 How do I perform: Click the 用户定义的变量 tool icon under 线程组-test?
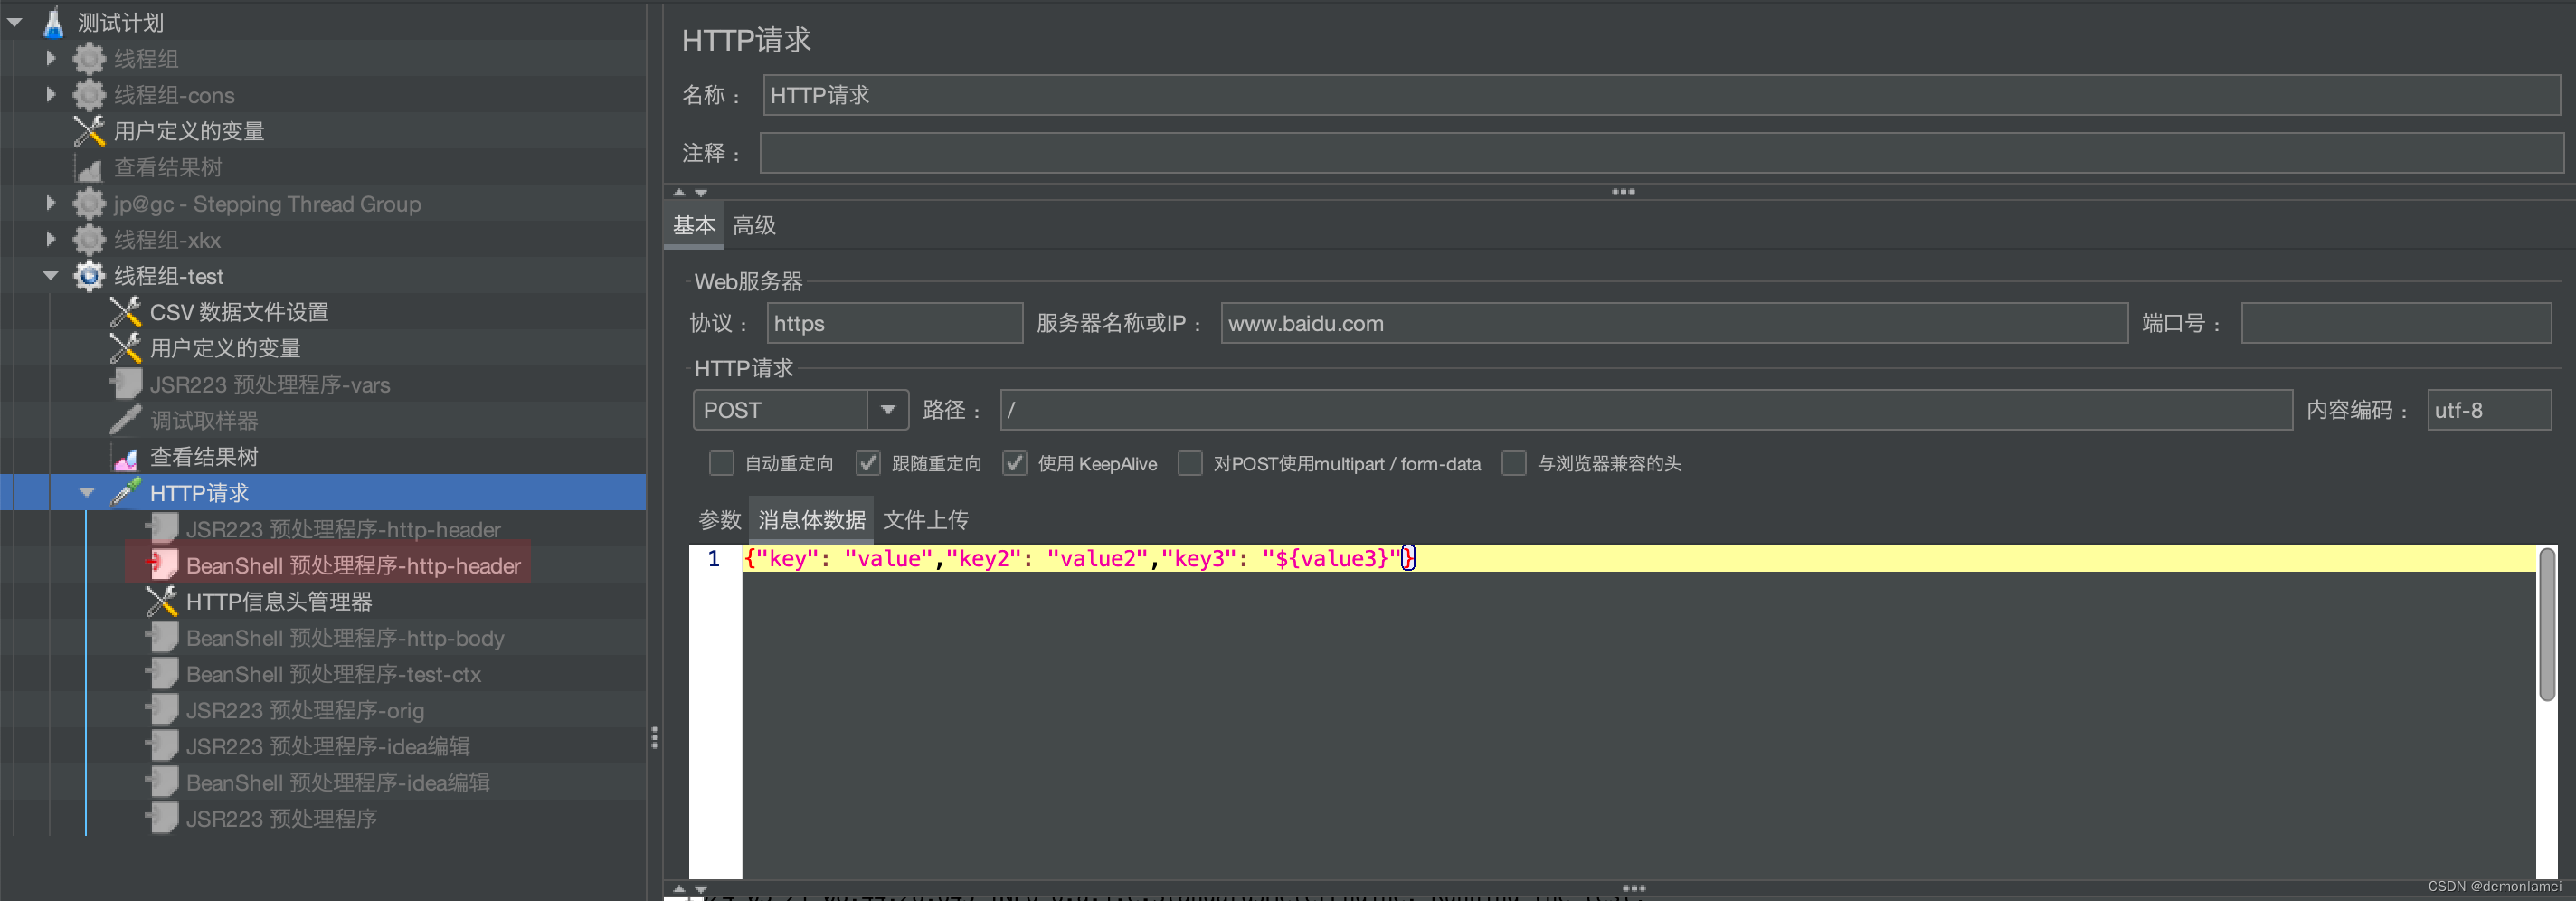pos(125,348)
